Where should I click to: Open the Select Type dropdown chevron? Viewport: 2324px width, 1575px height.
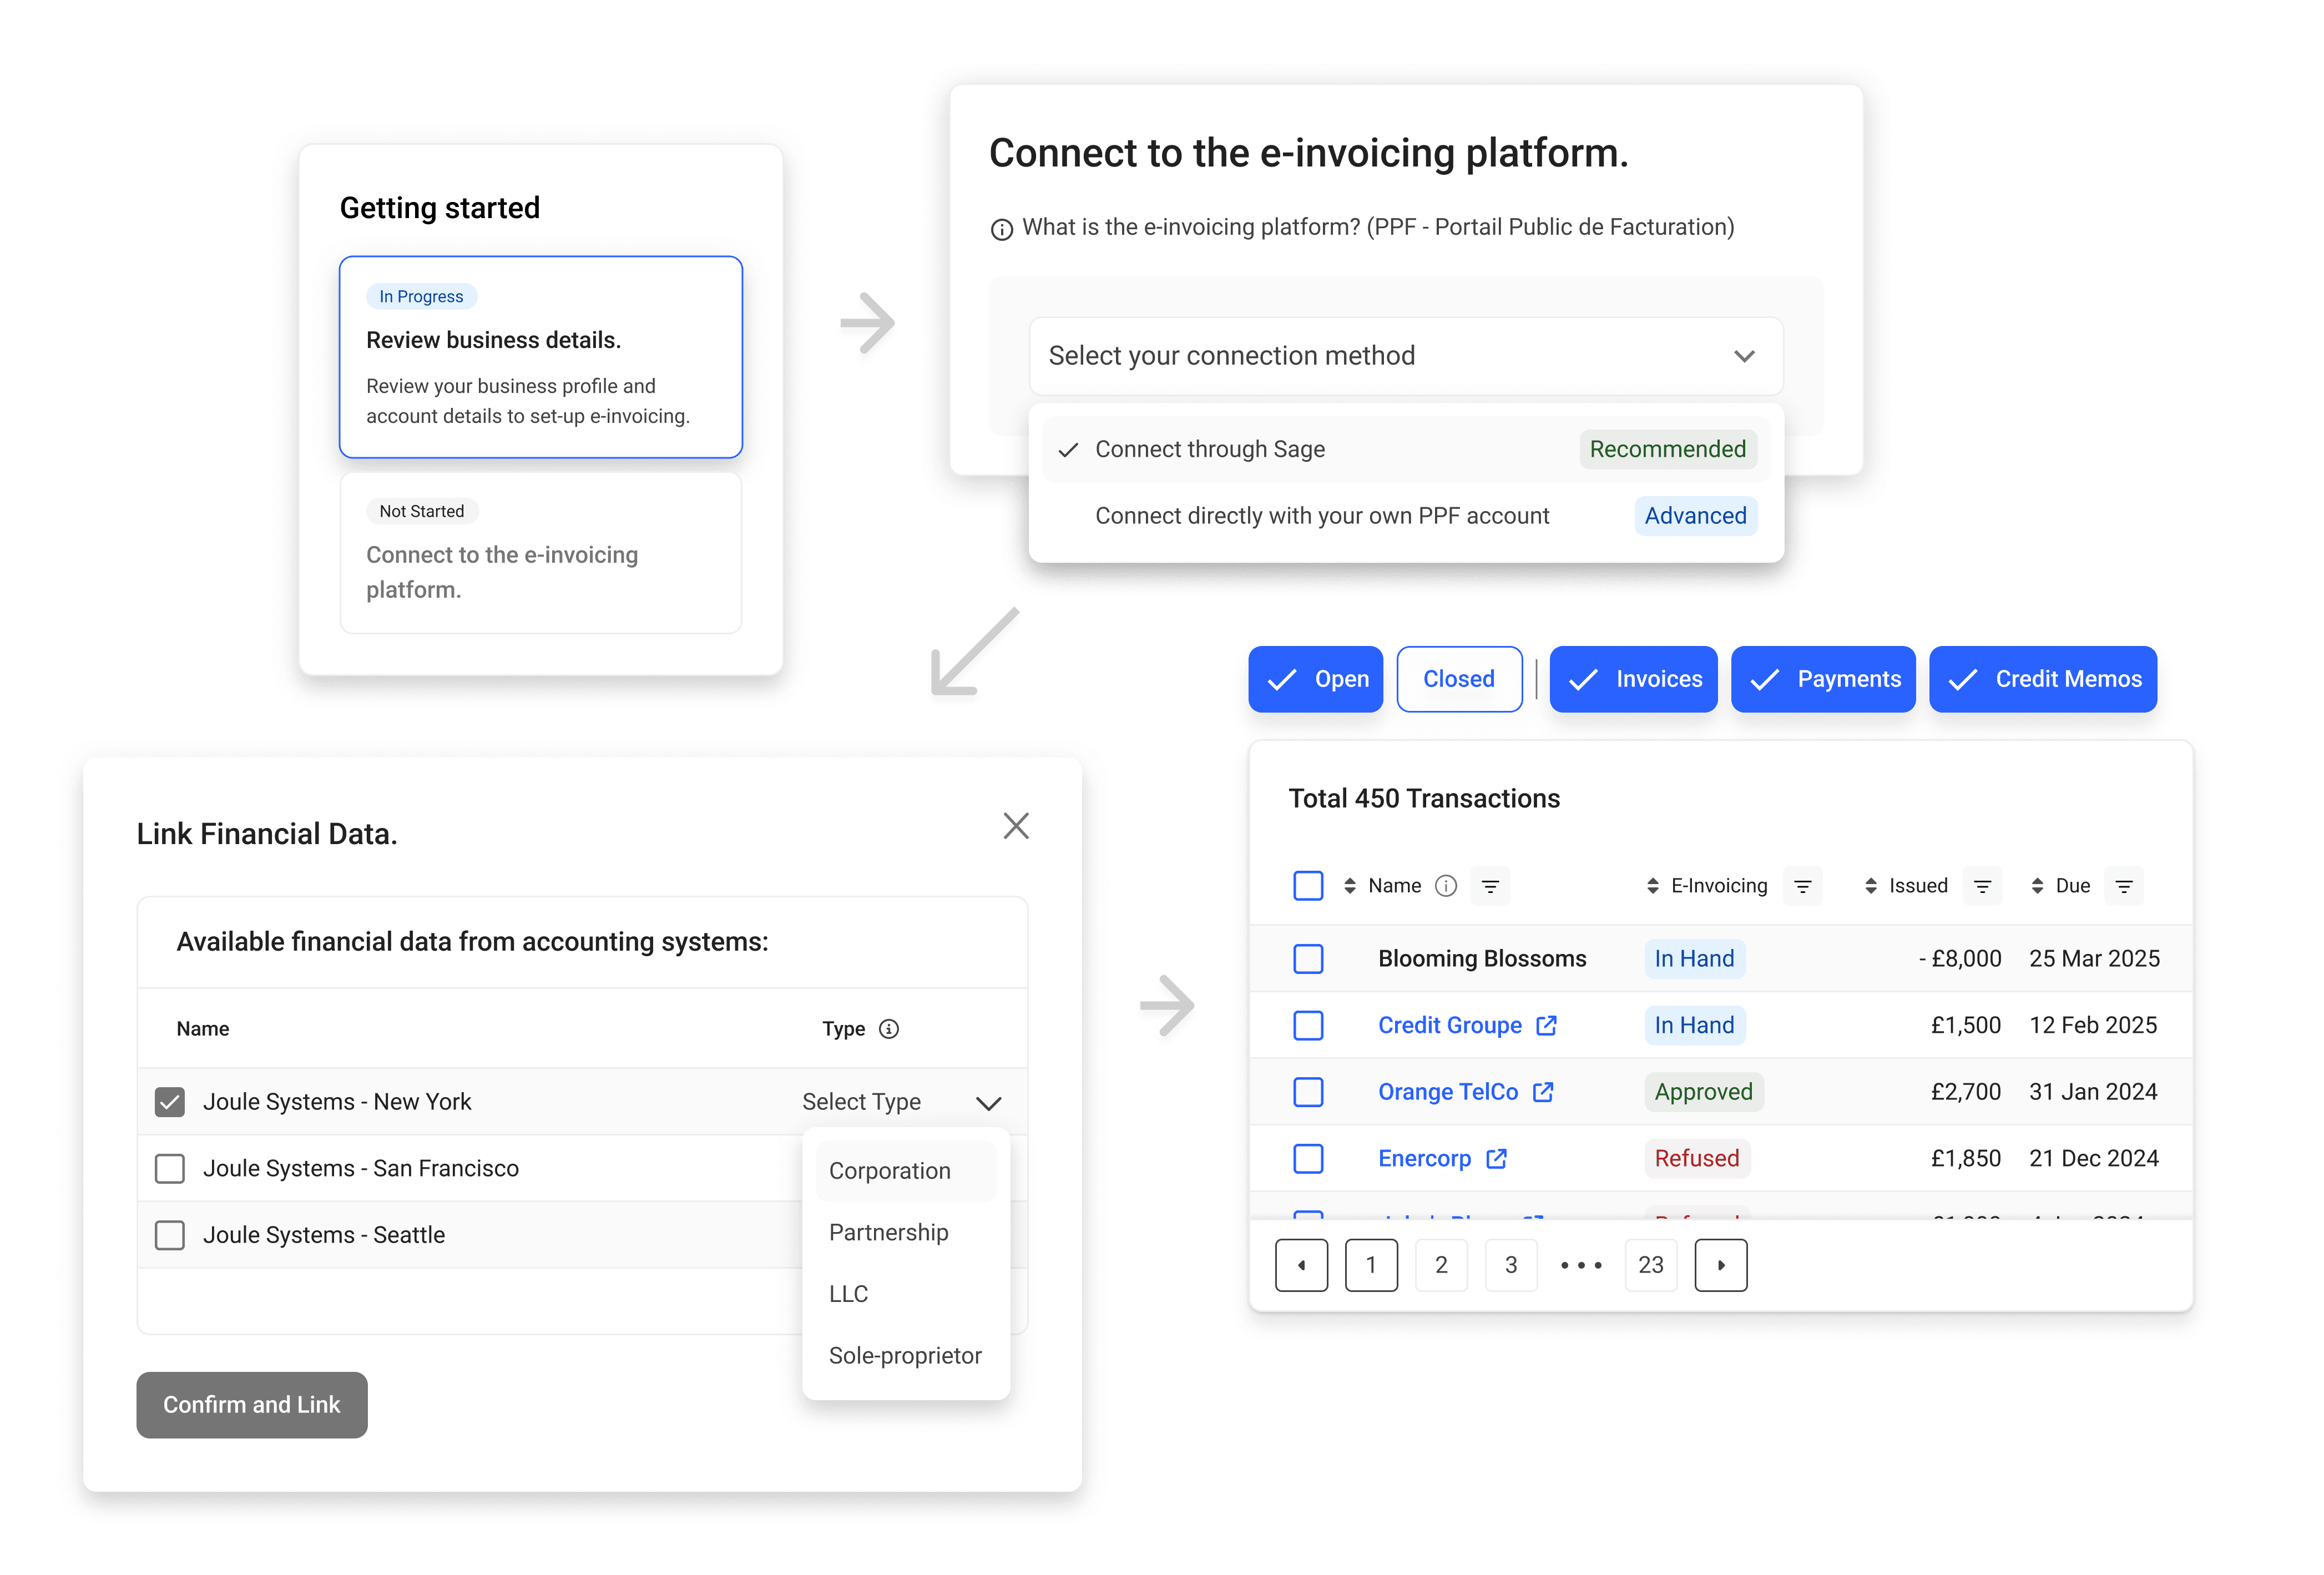988,1103
